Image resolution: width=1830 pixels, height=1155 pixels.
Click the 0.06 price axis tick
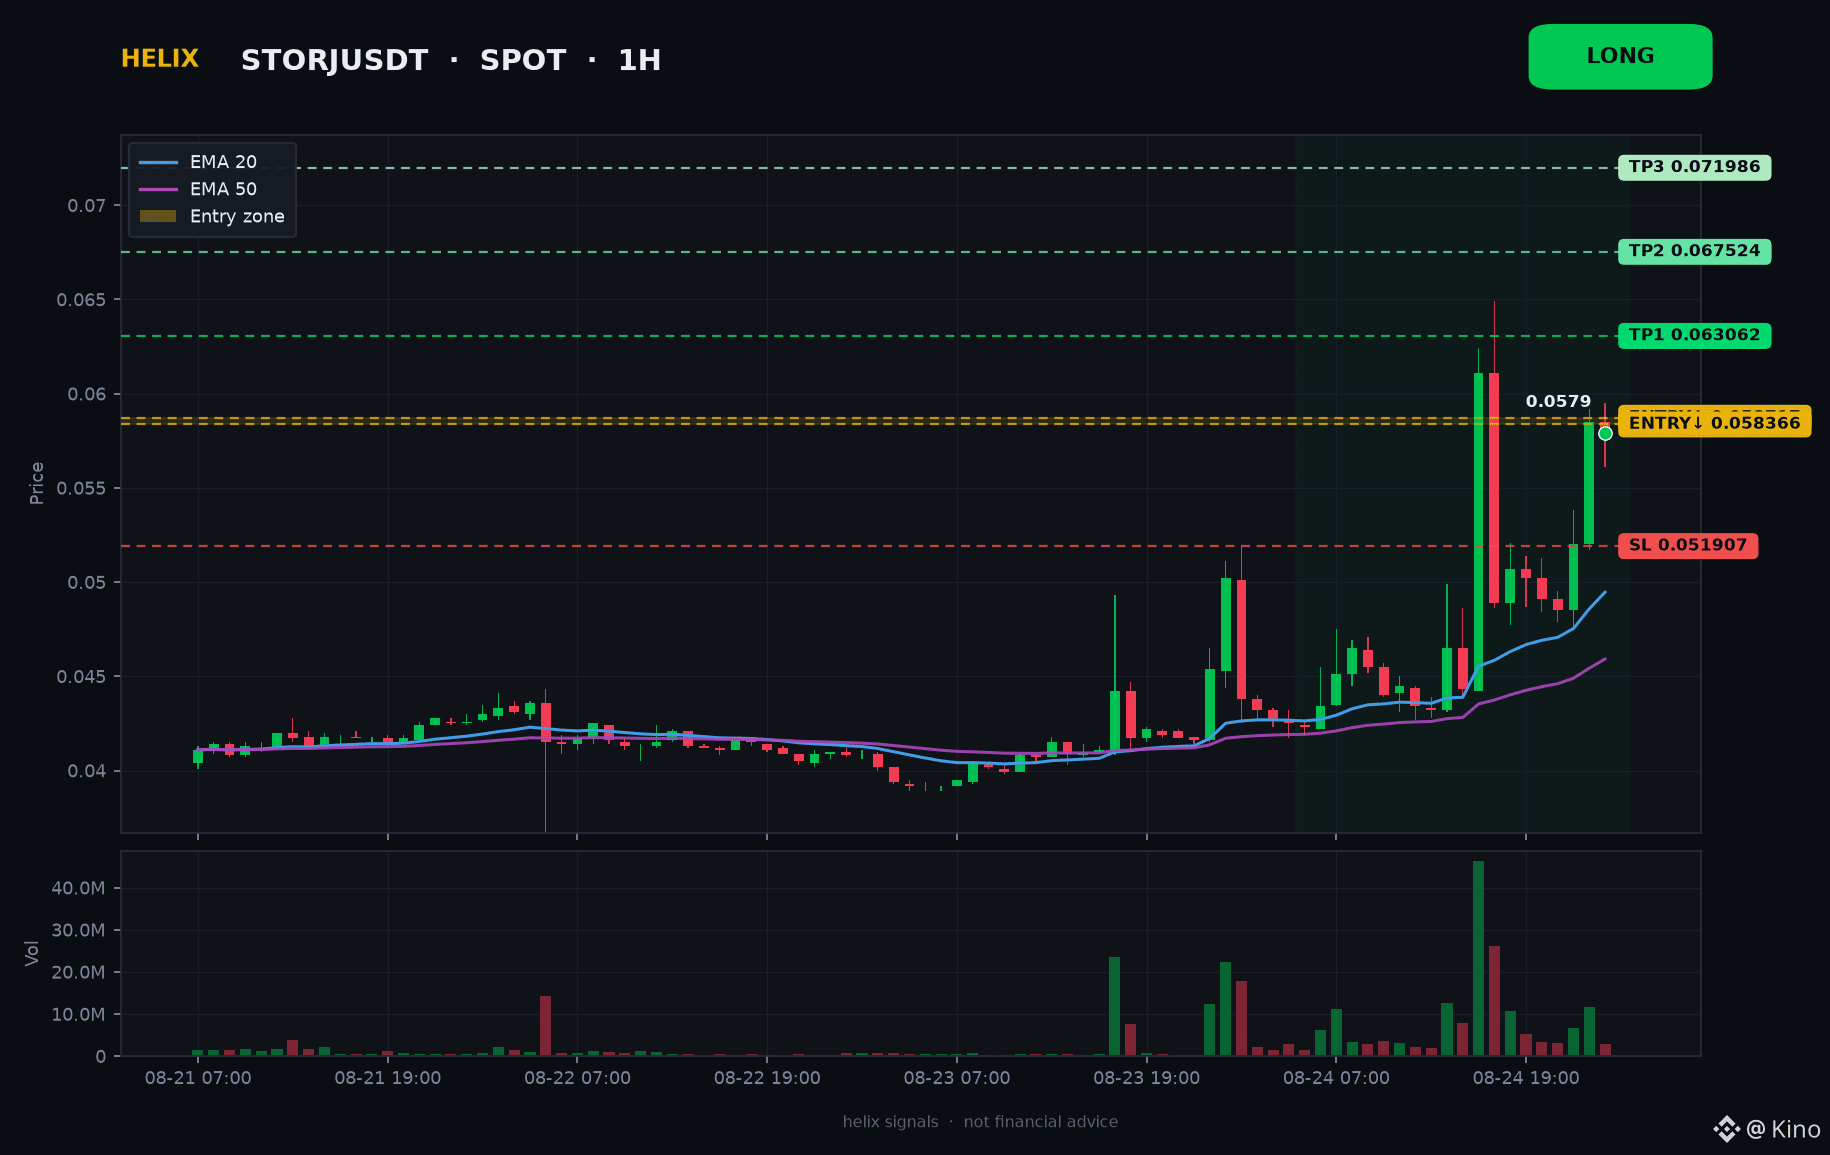pos(87,394)
